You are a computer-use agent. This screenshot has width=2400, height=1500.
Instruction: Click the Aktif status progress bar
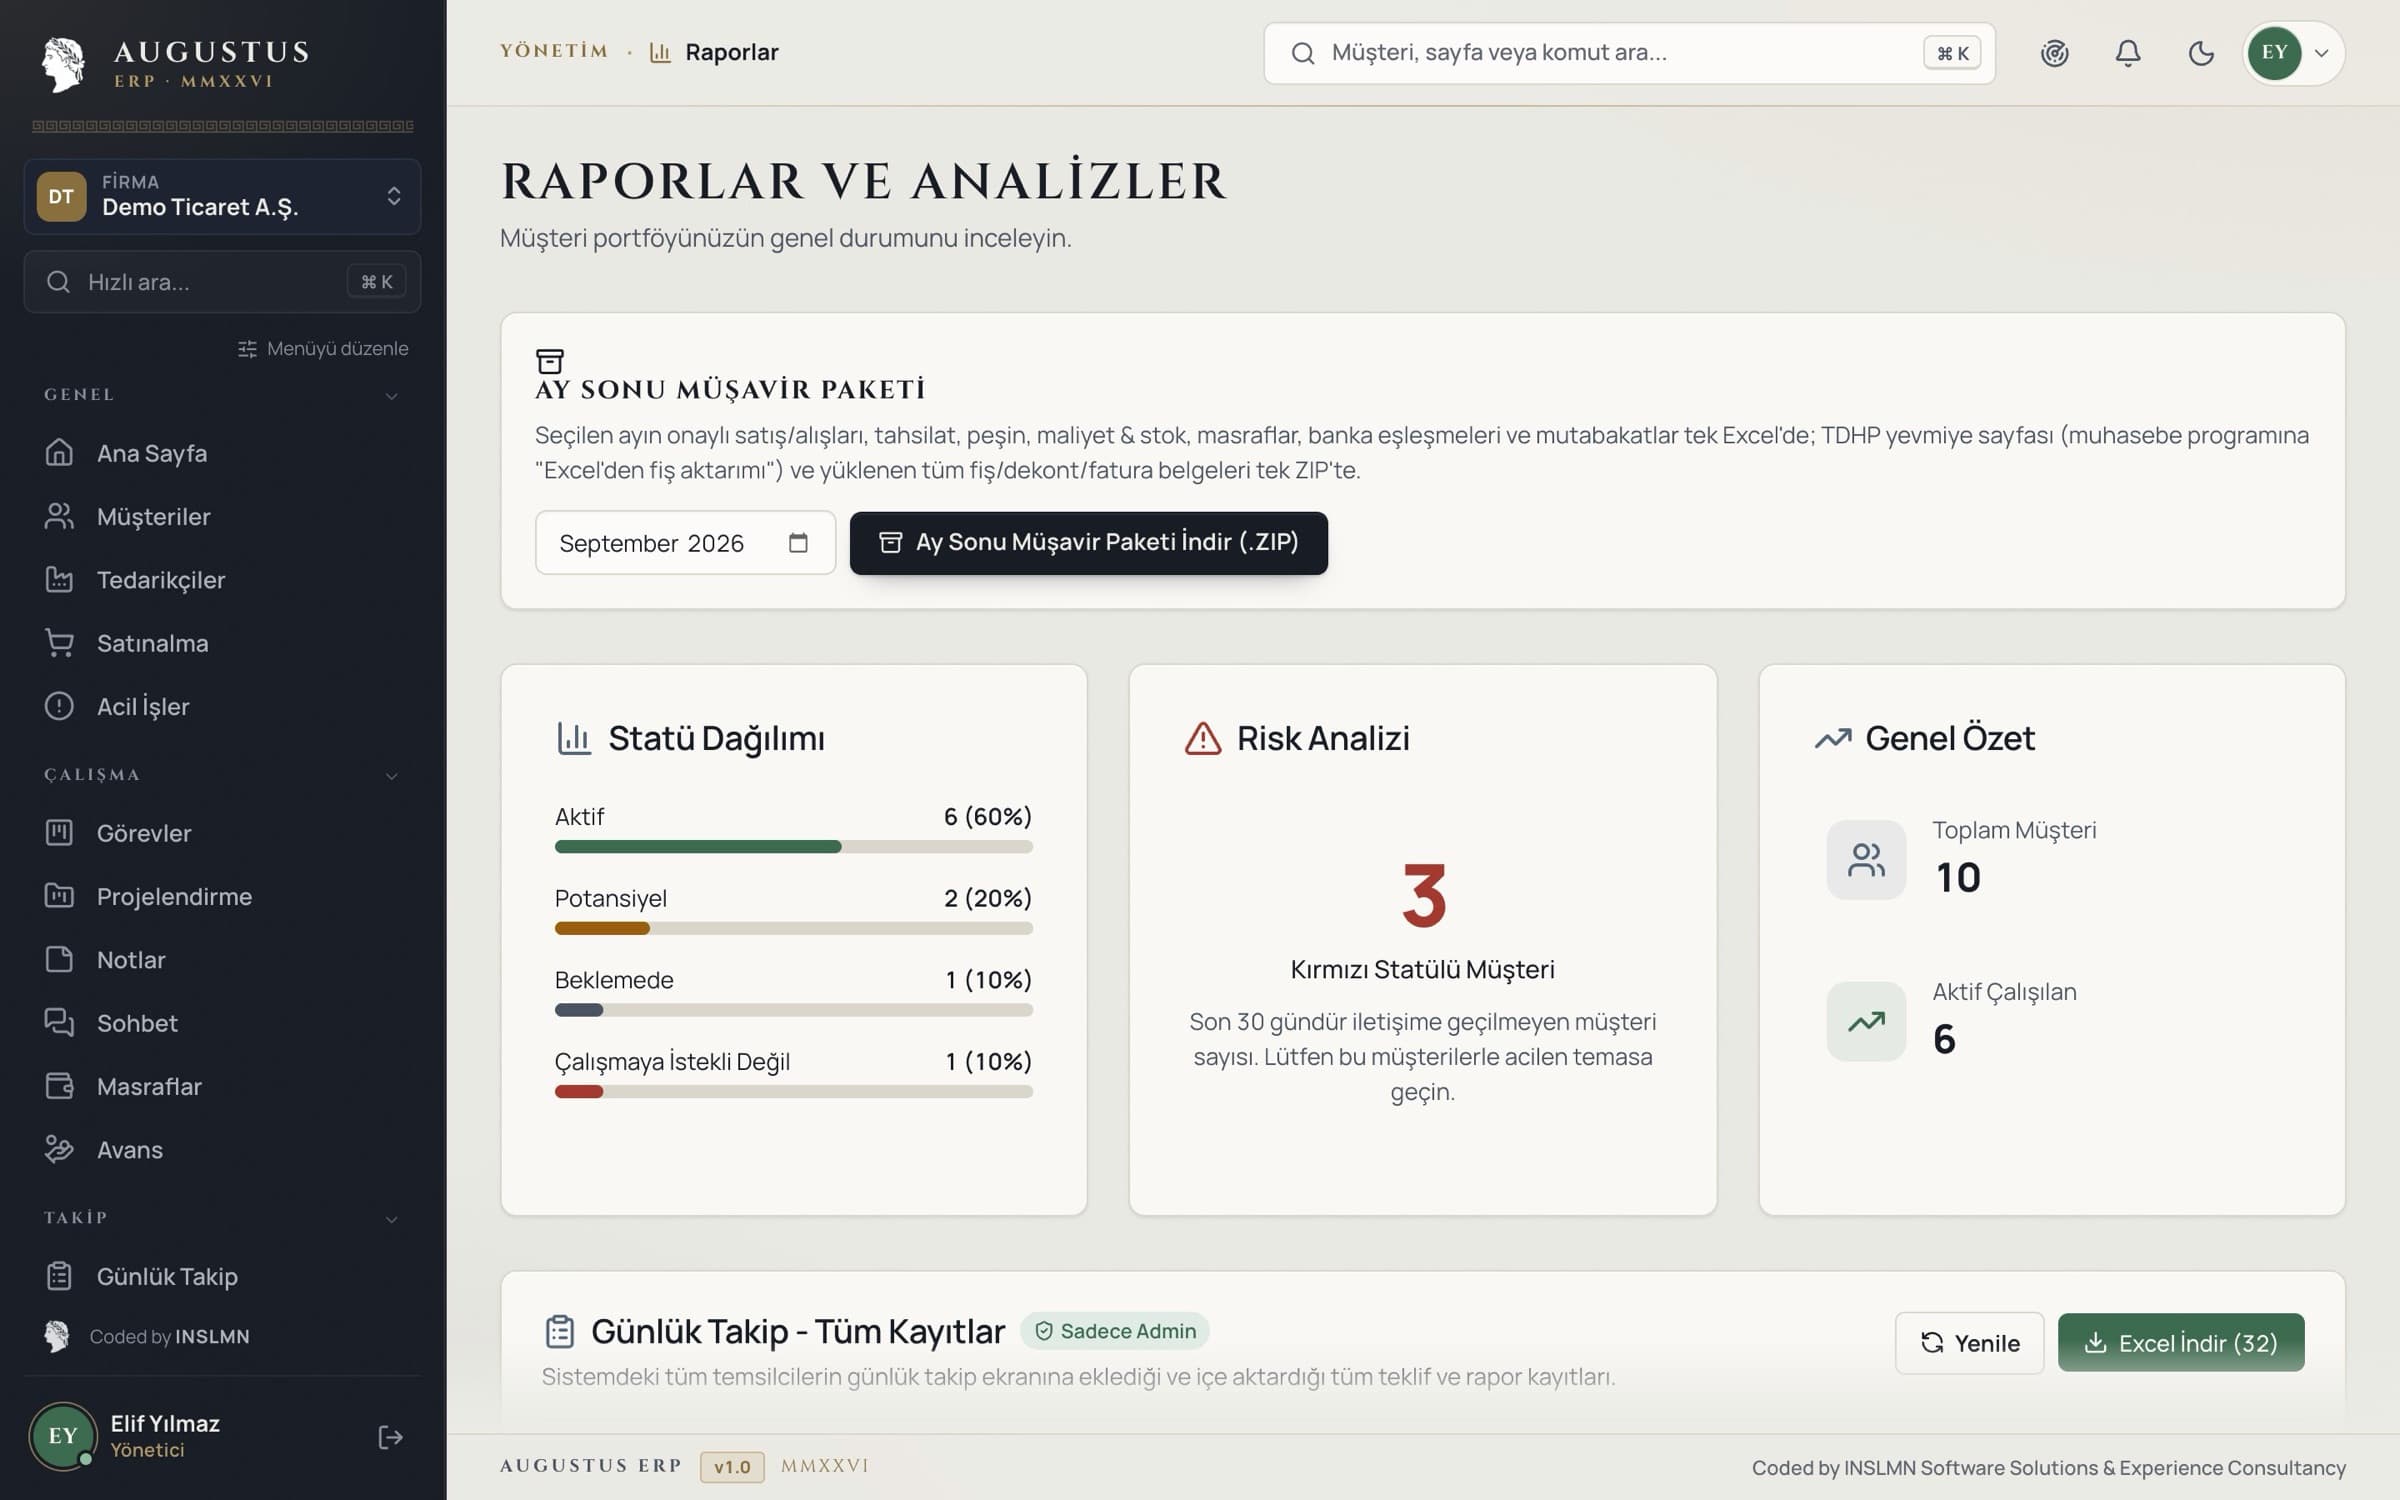(x=793, y=846)
